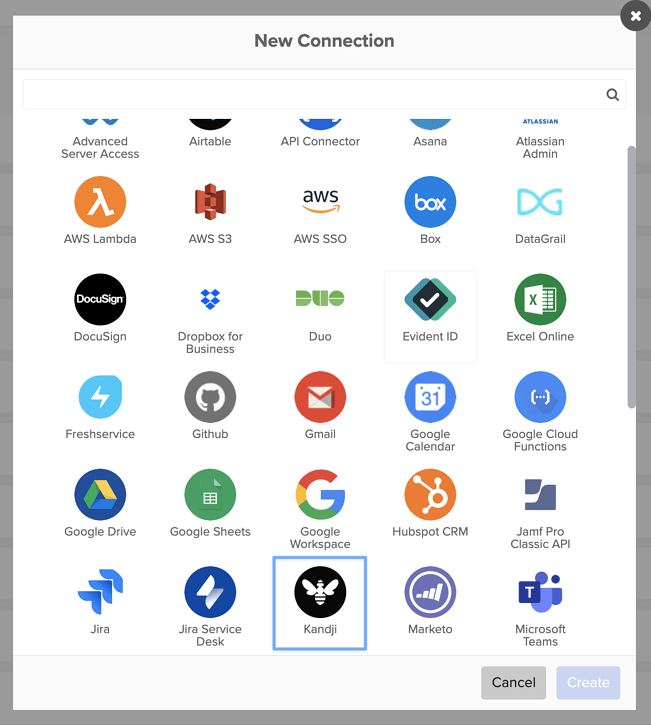This screenshot has width=651, height=725.
Task: Pick the Hubspot CRM connector icon
Action: point(430,495)
